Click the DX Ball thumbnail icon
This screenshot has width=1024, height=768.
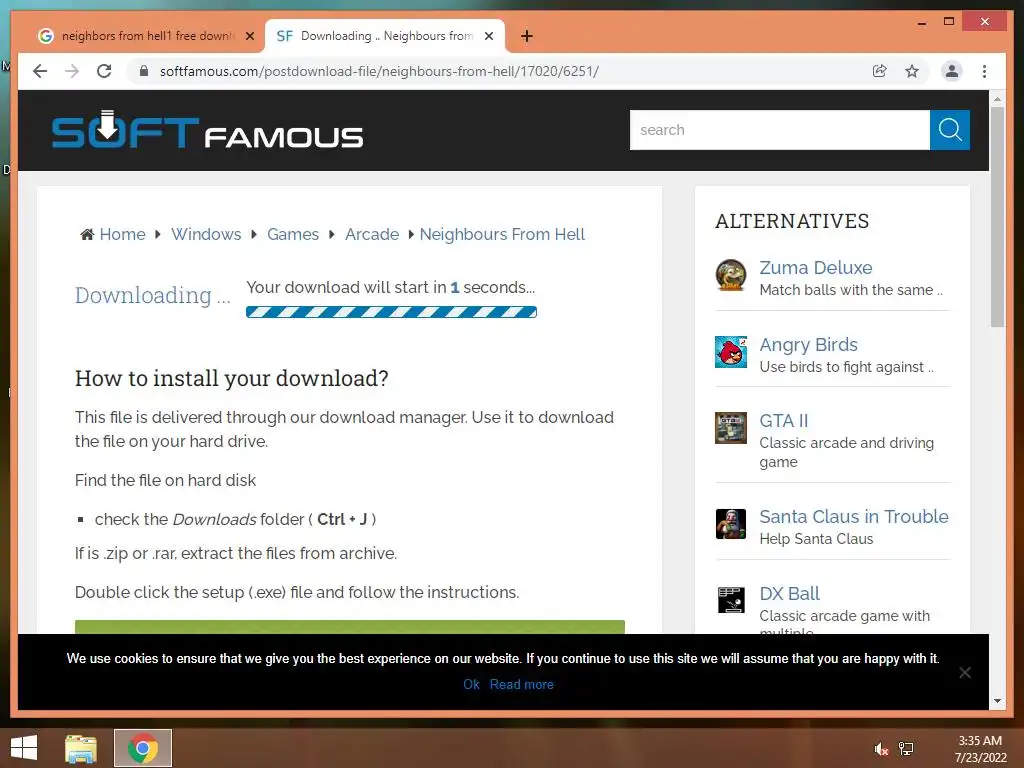click(731, 600)
